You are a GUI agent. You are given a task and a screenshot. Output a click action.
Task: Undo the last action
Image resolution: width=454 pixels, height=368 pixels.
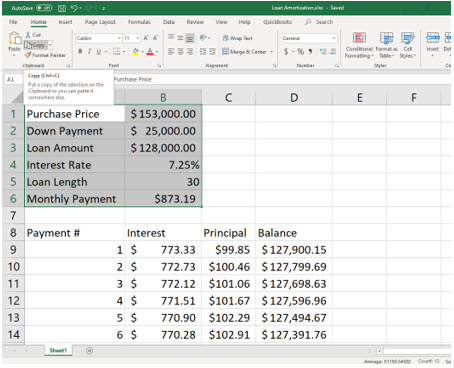click(x=74, y=8)
